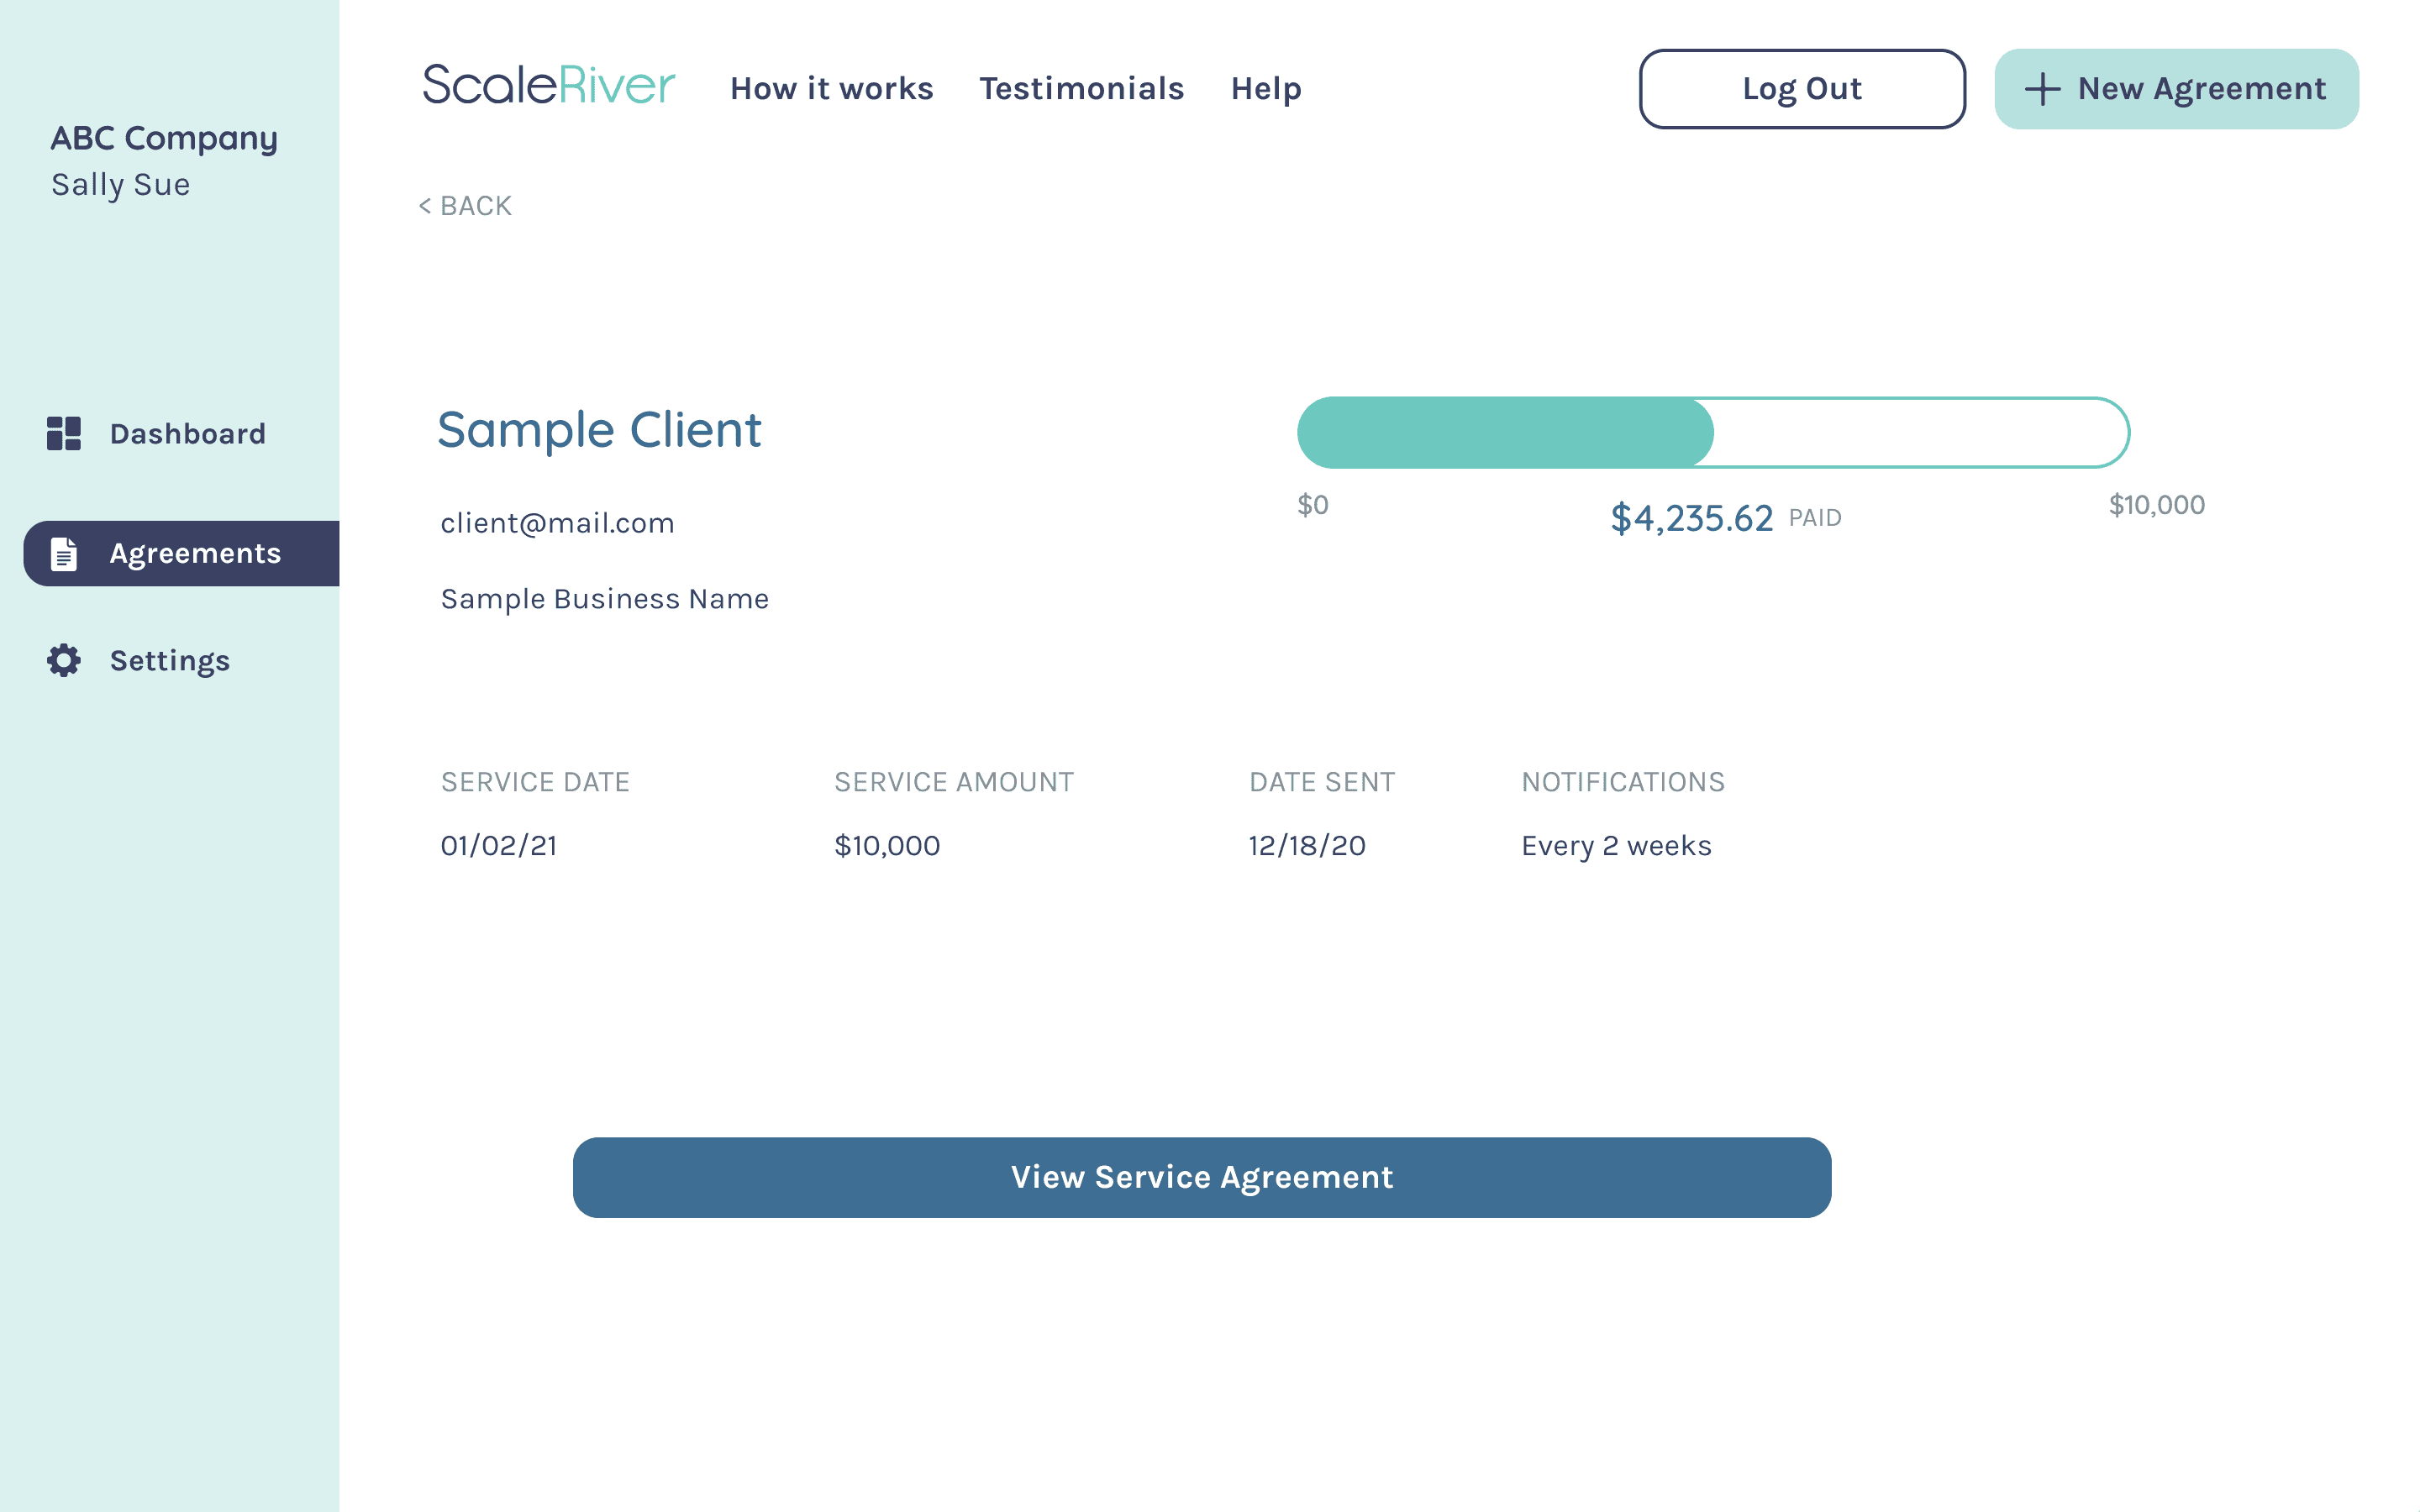Click the ScaleRiver logo
2420x1512 pixels.
tap(549, 85)
